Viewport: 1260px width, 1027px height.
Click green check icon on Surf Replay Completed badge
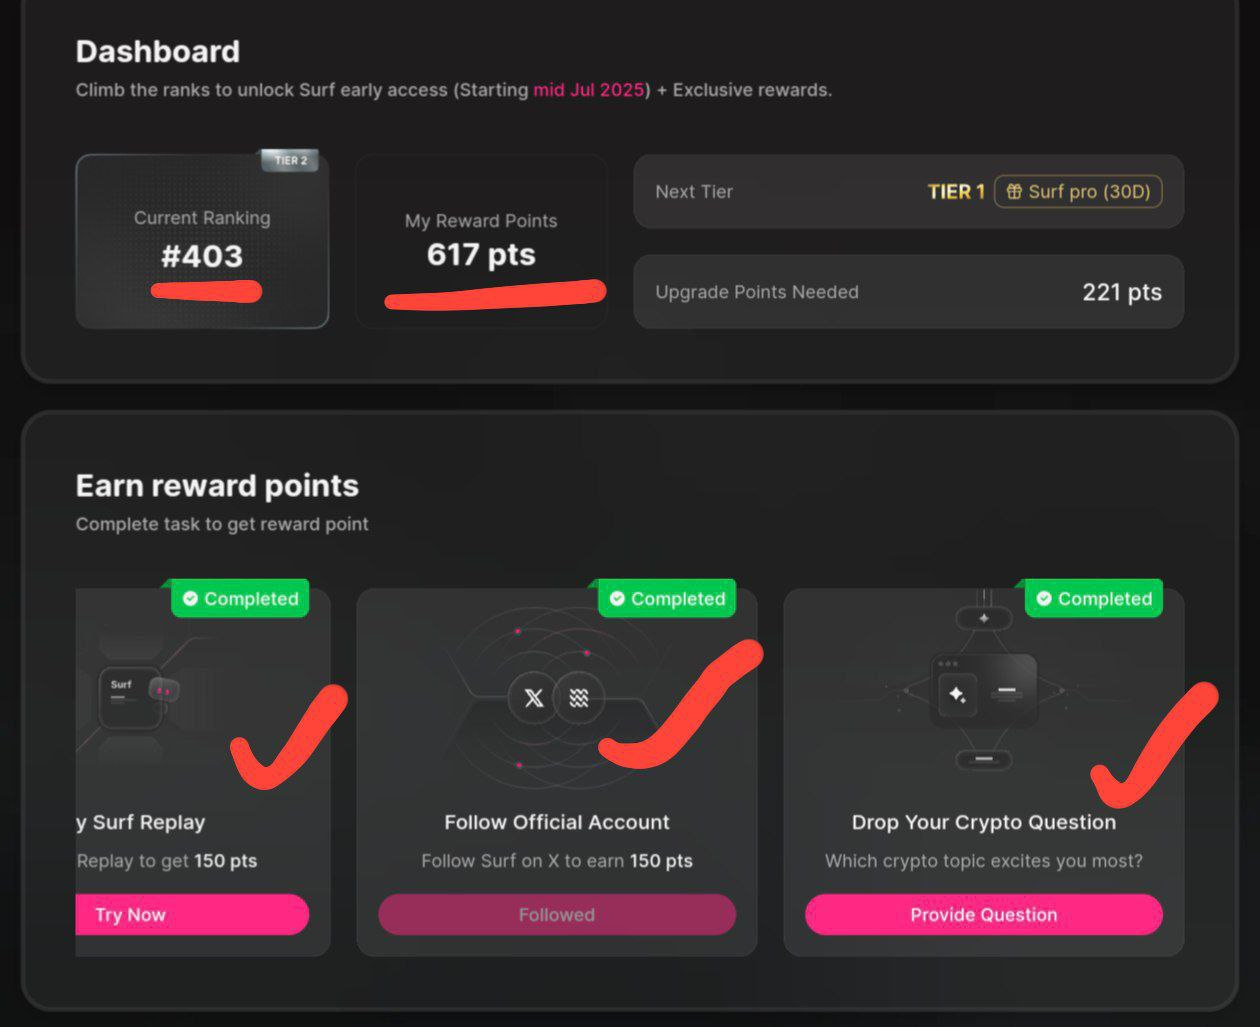point(190,598)
